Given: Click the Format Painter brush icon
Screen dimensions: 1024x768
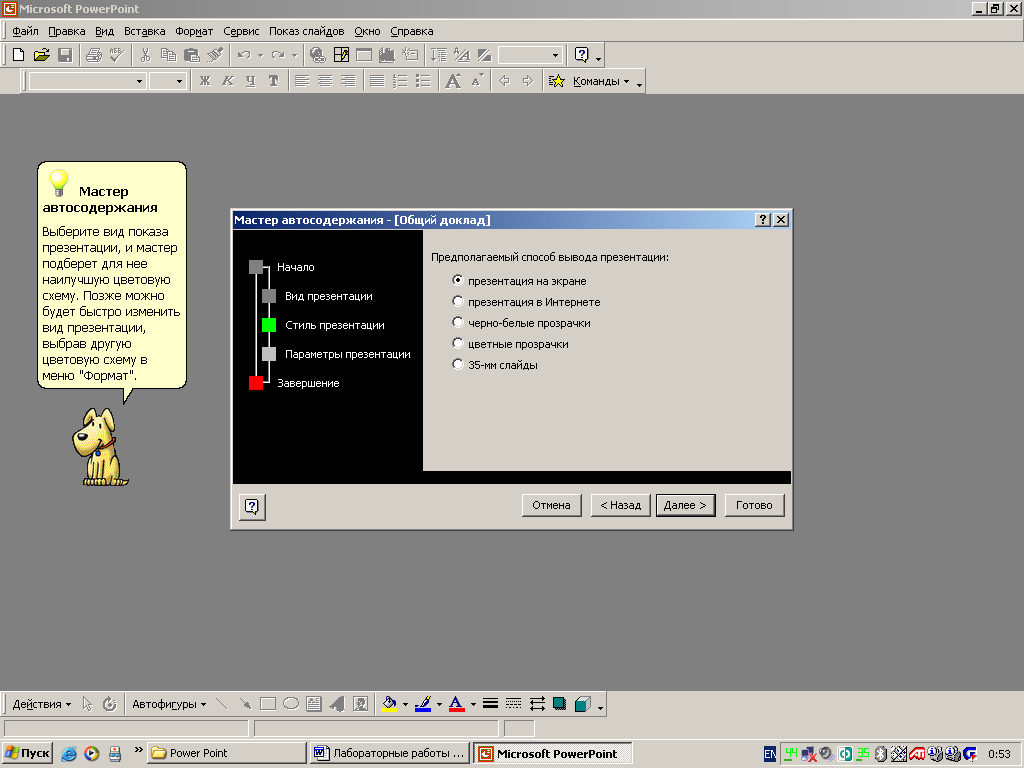Looking at the screenshot, I should click(215, 55).
